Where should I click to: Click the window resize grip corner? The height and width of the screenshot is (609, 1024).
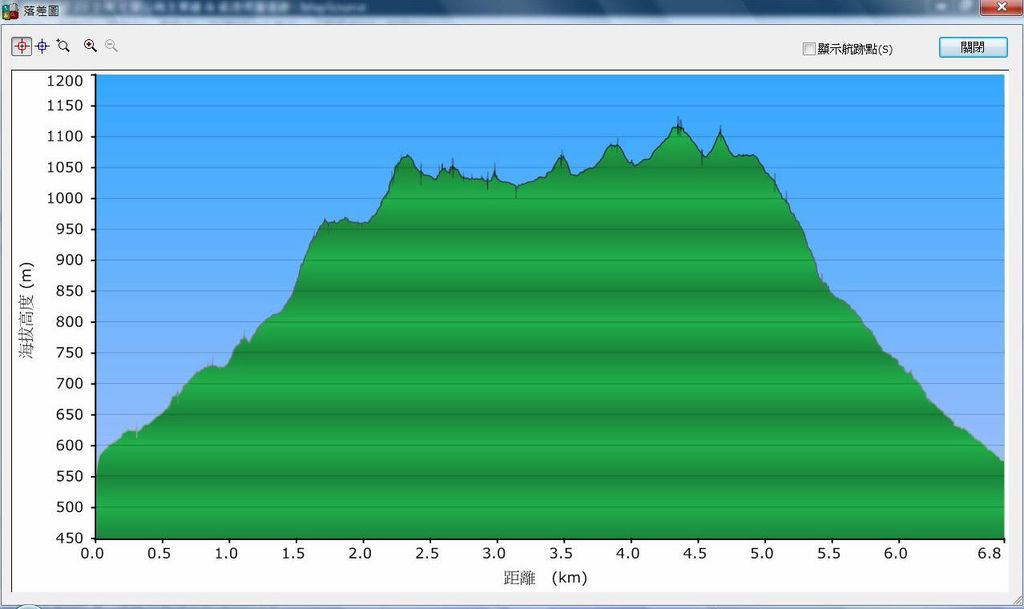pos(1017,602)
